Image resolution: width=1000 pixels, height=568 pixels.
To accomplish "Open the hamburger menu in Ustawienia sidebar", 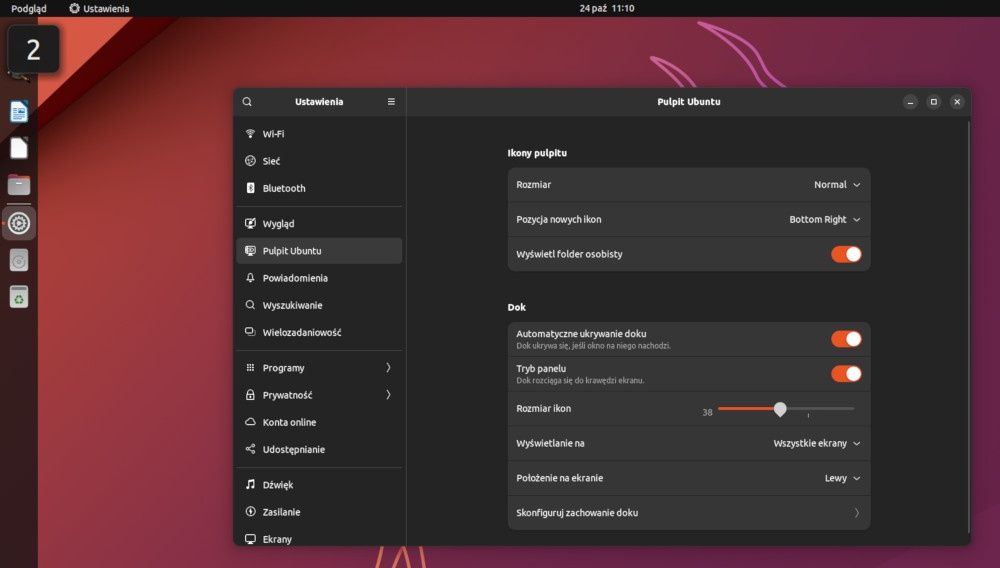I will (x=391, y=102).
